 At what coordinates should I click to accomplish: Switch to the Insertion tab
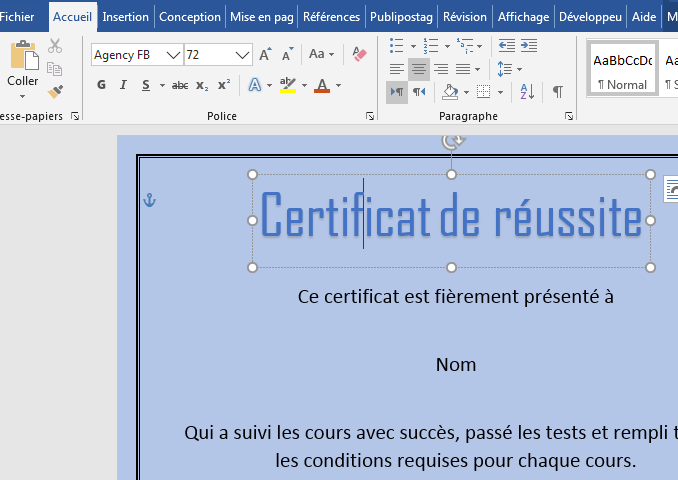click(x=125, y=17)
